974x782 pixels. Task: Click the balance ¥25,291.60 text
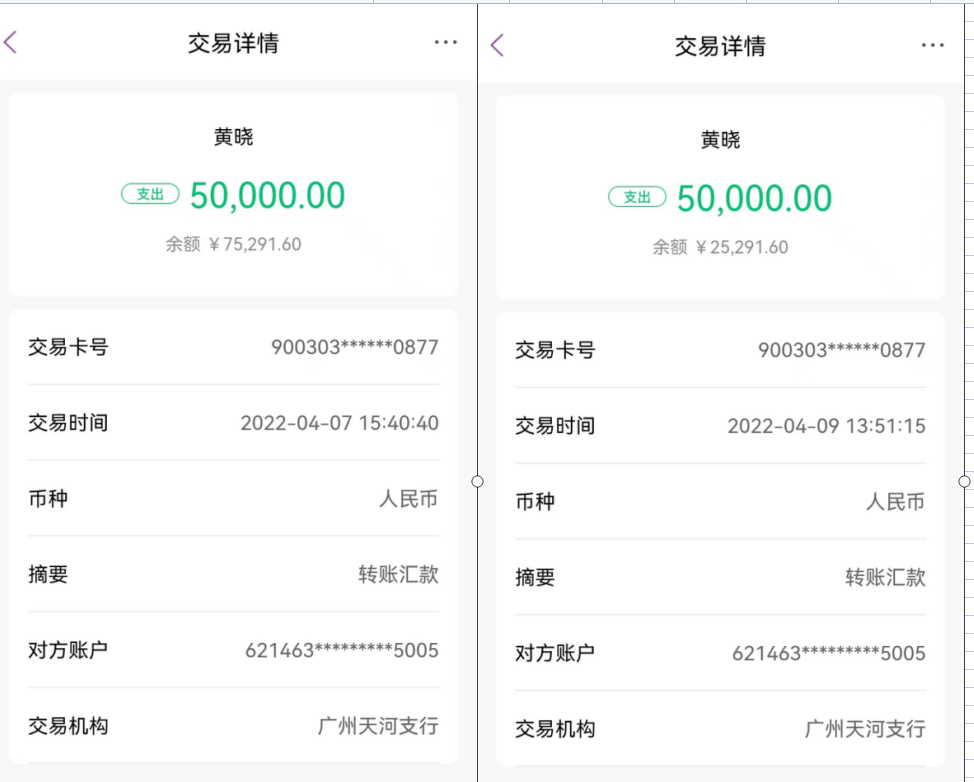pos(720,247)
